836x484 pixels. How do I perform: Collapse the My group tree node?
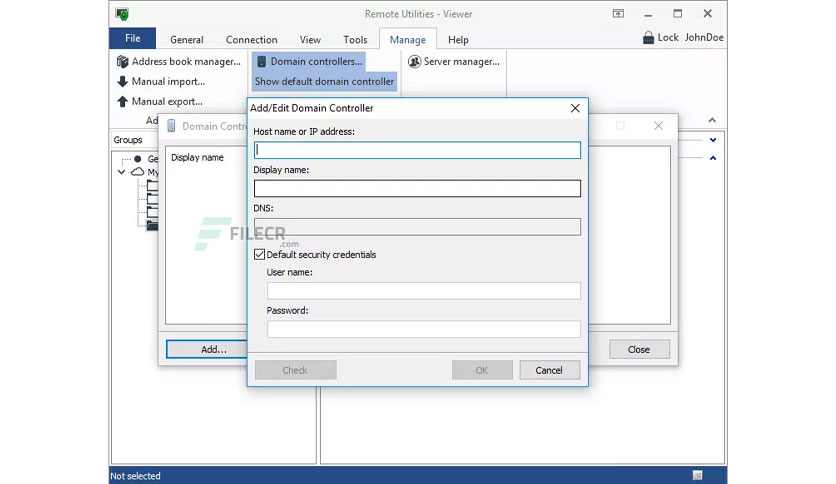click(122, 172)
